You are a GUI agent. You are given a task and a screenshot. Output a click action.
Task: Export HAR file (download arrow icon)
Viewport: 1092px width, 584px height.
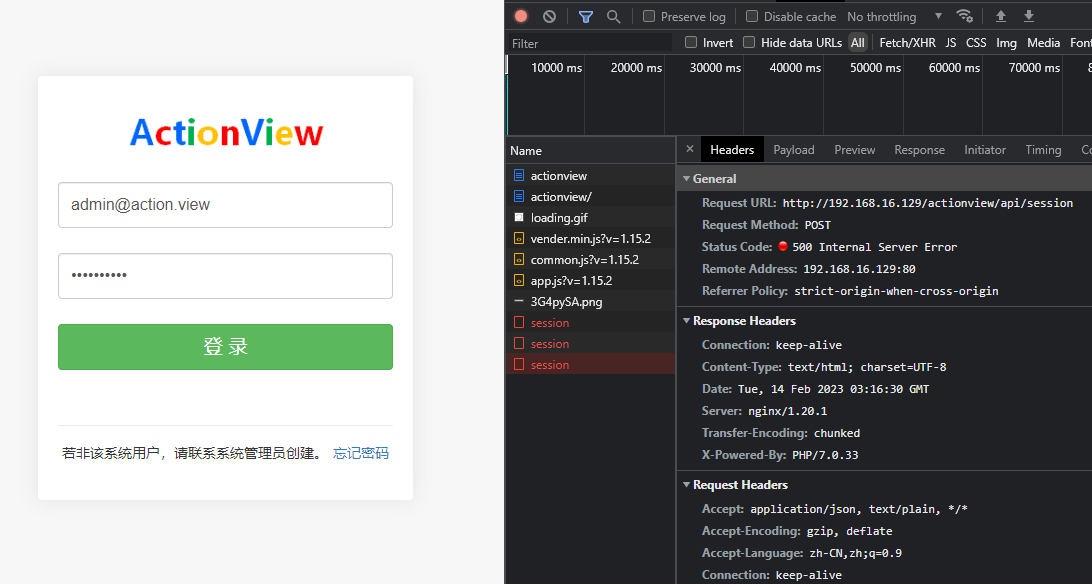tap(1028, 16)
